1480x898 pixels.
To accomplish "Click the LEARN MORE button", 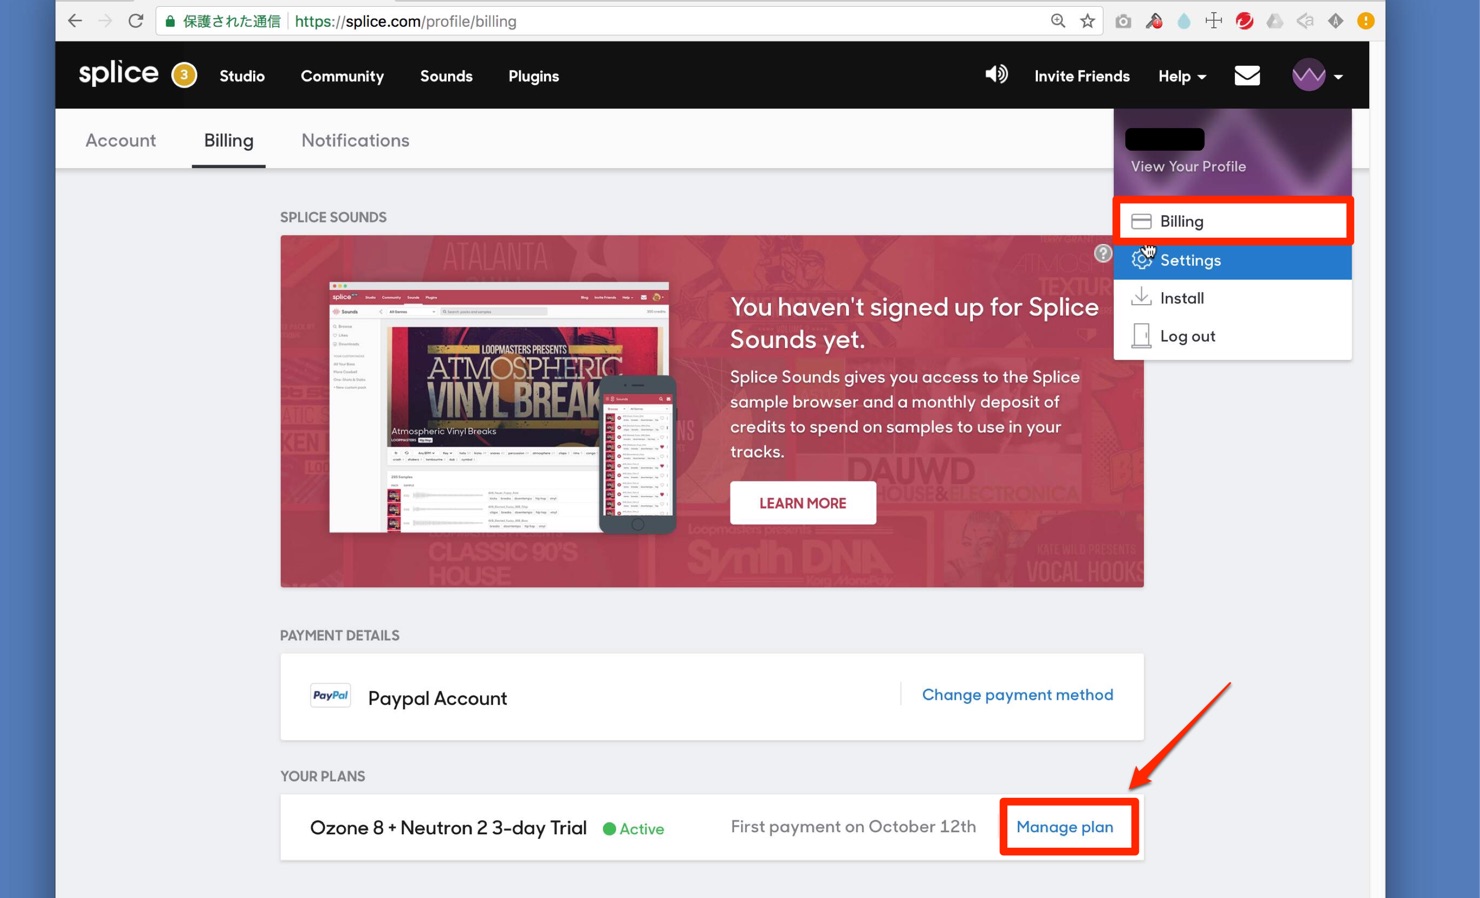I will tap(803, 503).
